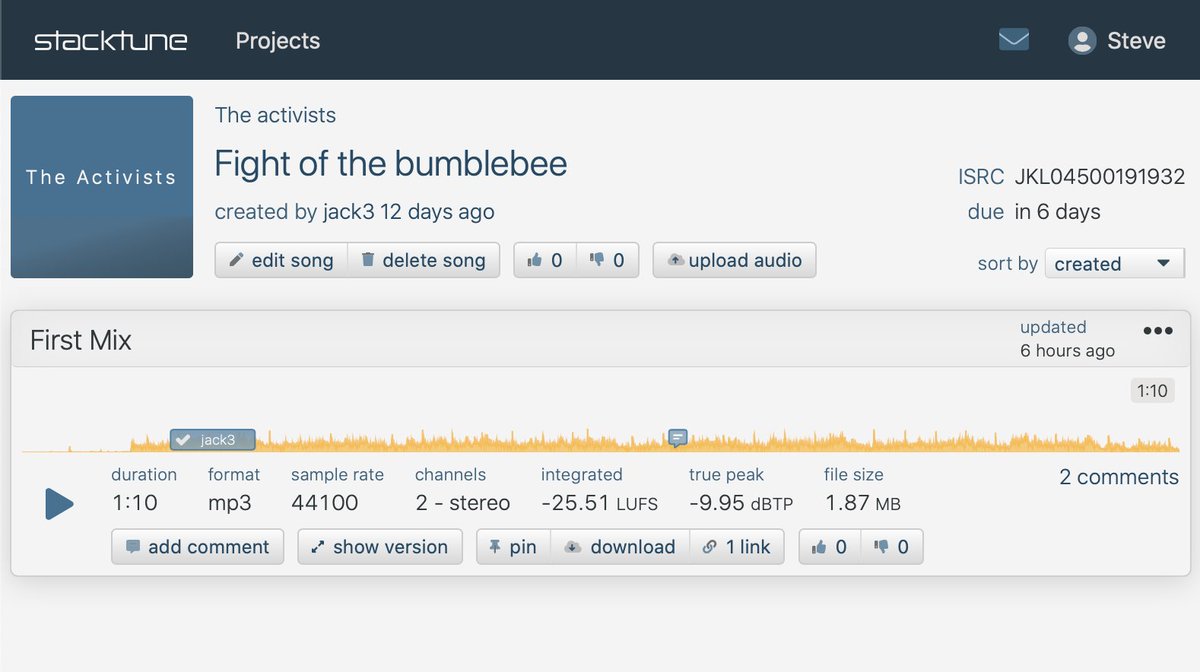
Task: Click the due in 6 days text
Action: click(1034, 212)
